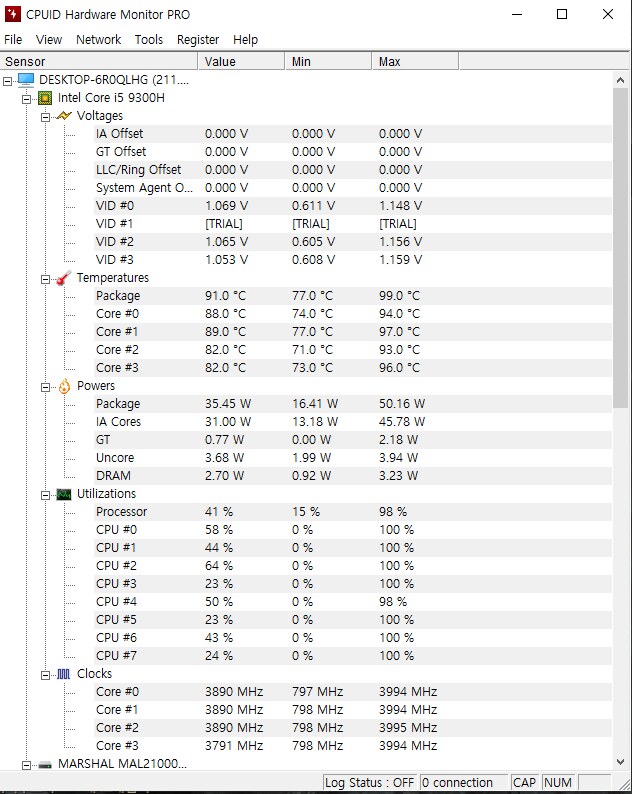This screenshot has width=632, height=794.
Task: Click the CPUID app icon in title bar
Action: tap(12, 15)
